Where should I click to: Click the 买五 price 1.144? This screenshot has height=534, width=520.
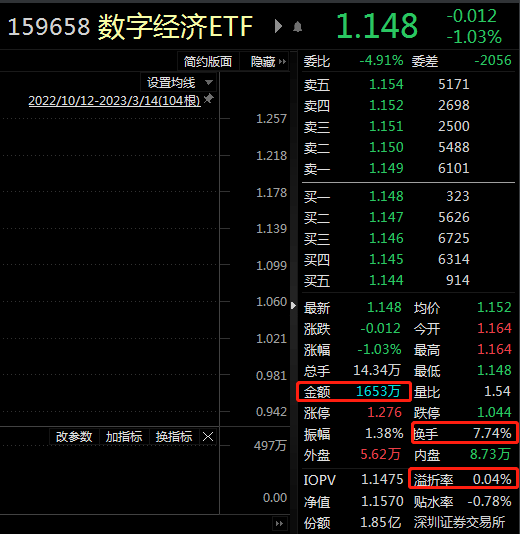pos(387,280)
